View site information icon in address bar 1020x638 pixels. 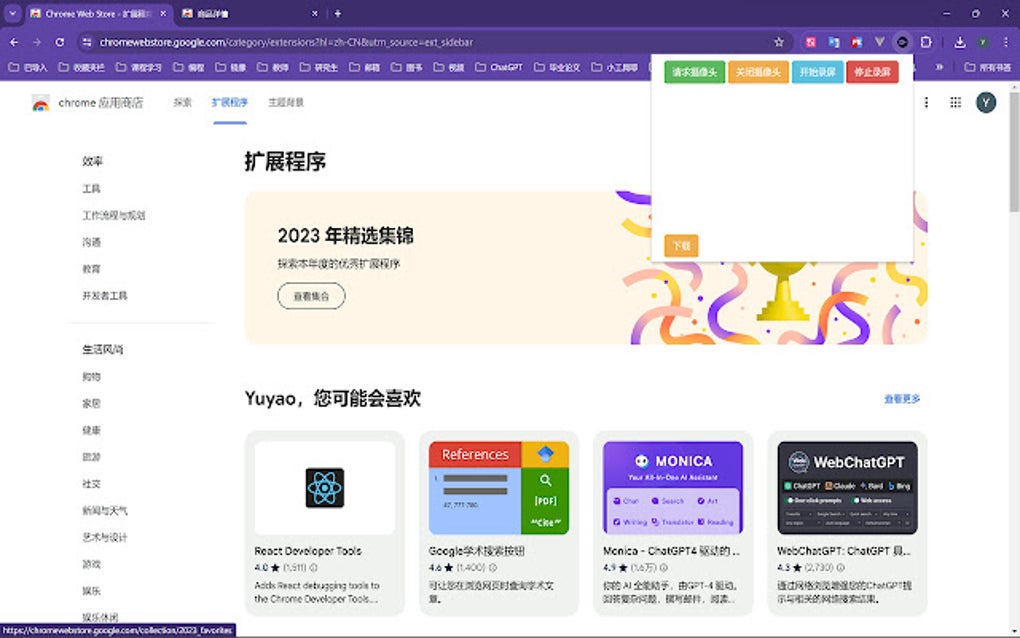(x=87, y=42)
